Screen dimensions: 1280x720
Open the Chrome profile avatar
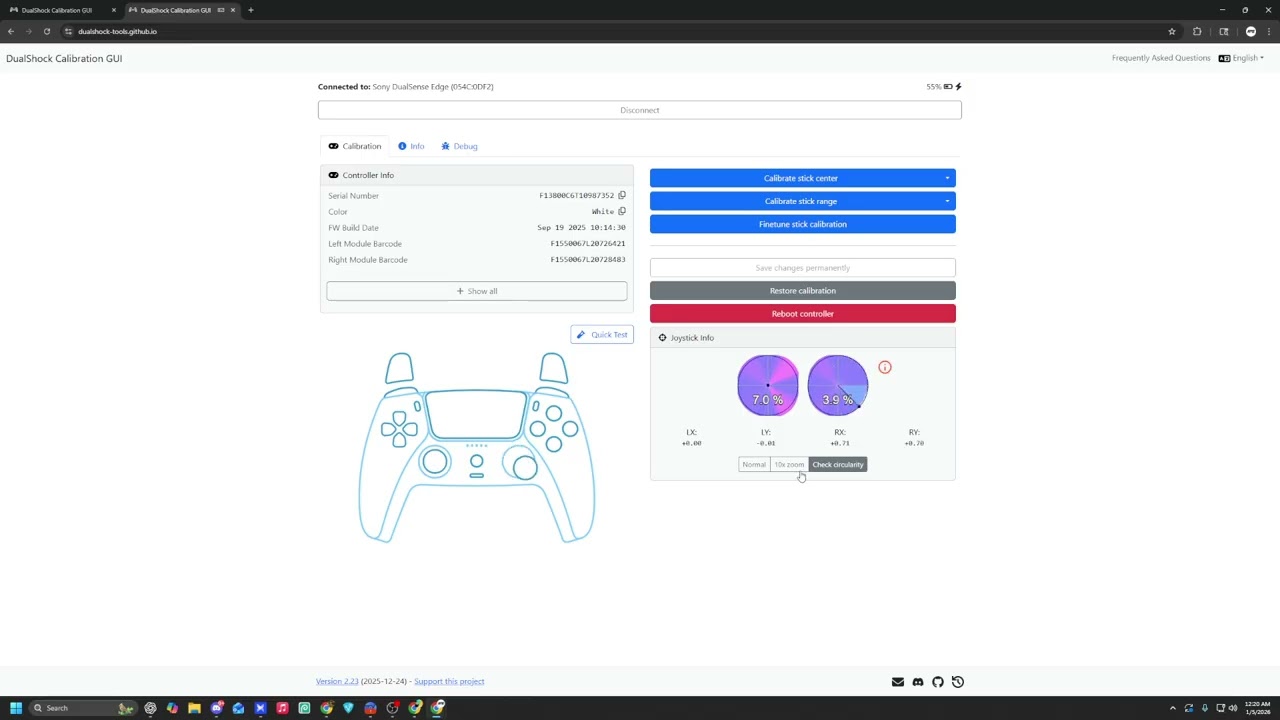click(x=1250, y=31)
